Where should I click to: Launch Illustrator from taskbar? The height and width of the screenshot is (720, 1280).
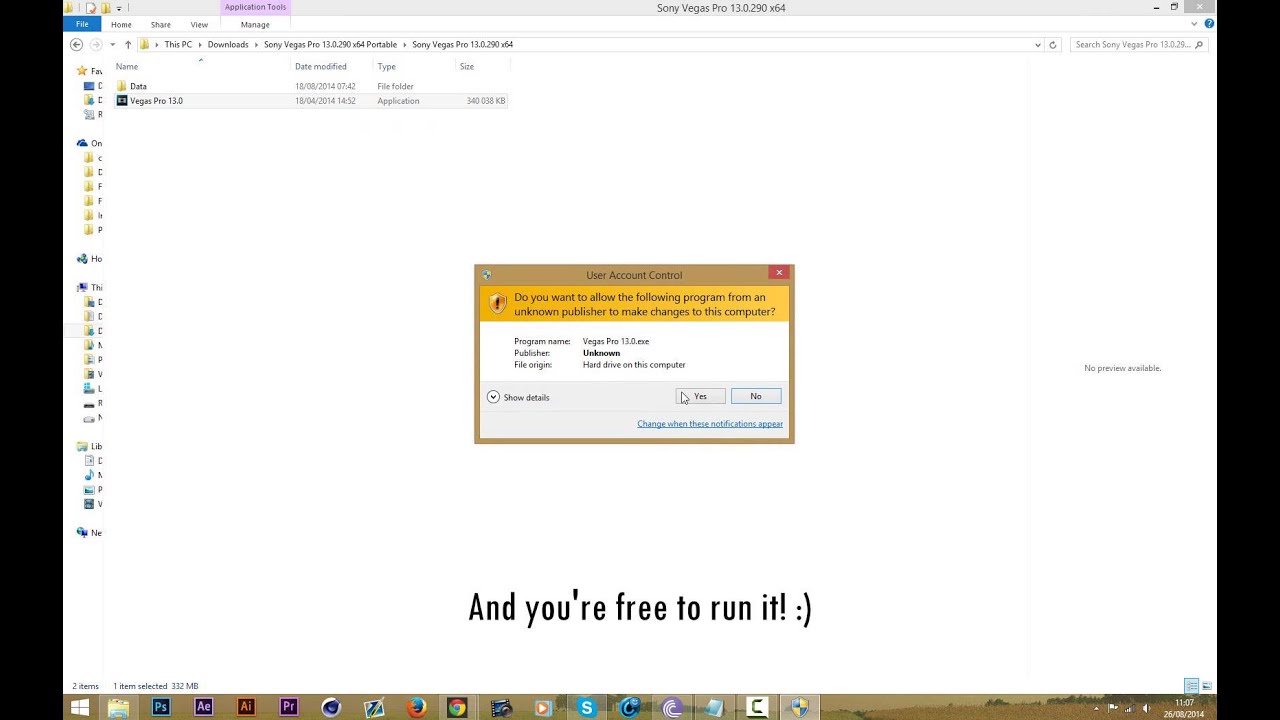pos(246,708)
